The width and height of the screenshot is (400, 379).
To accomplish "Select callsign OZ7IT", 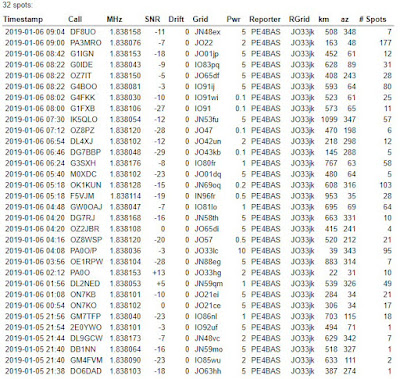I will coord(82,76).
